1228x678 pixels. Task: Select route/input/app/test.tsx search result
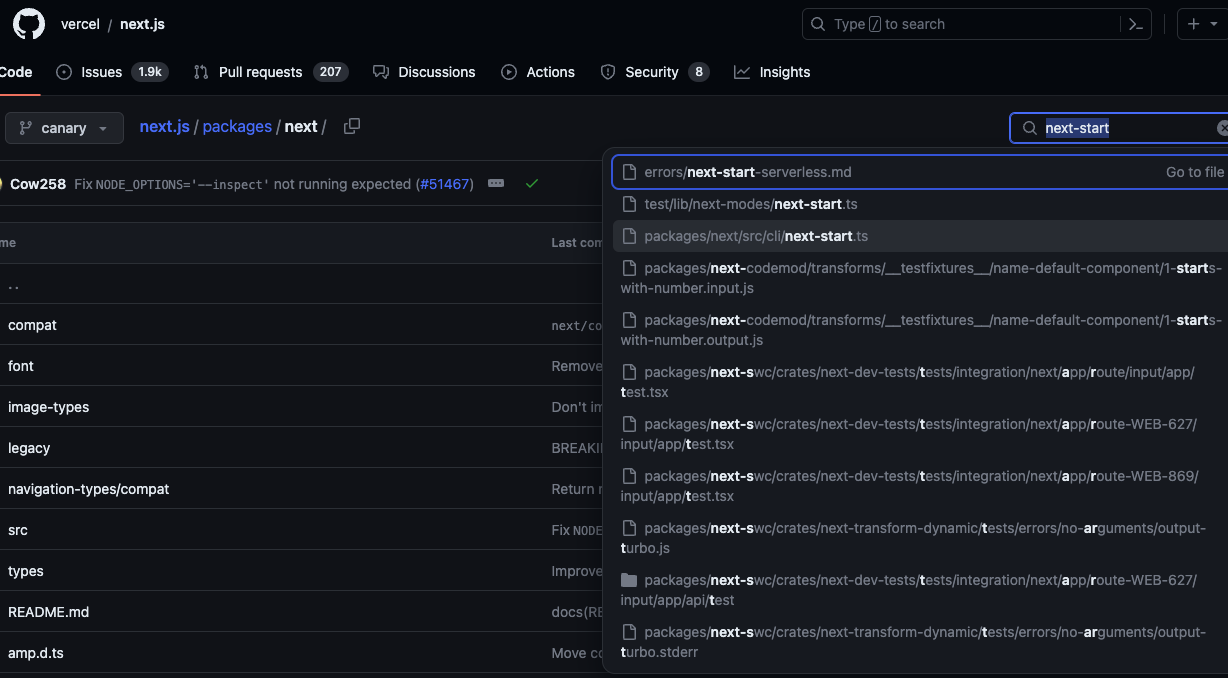point(920,382)
